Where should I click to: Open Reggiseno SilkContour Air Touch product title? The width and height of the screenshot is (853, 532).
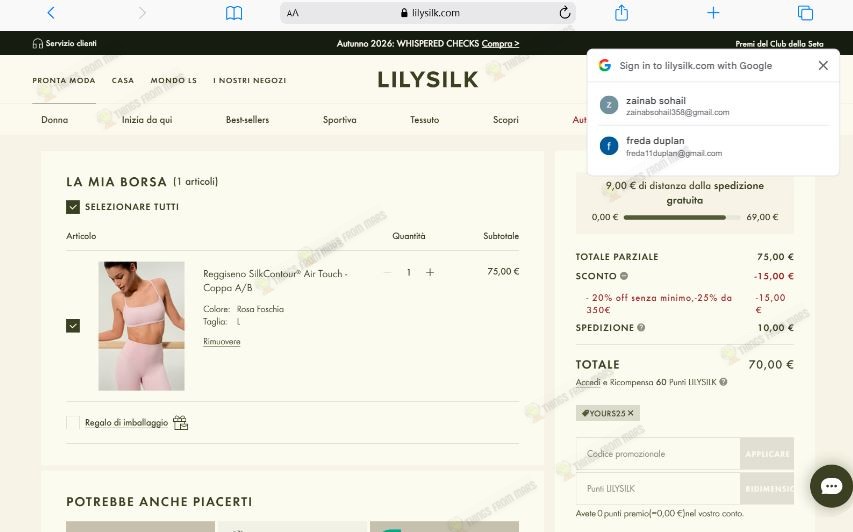pos(275,281)
